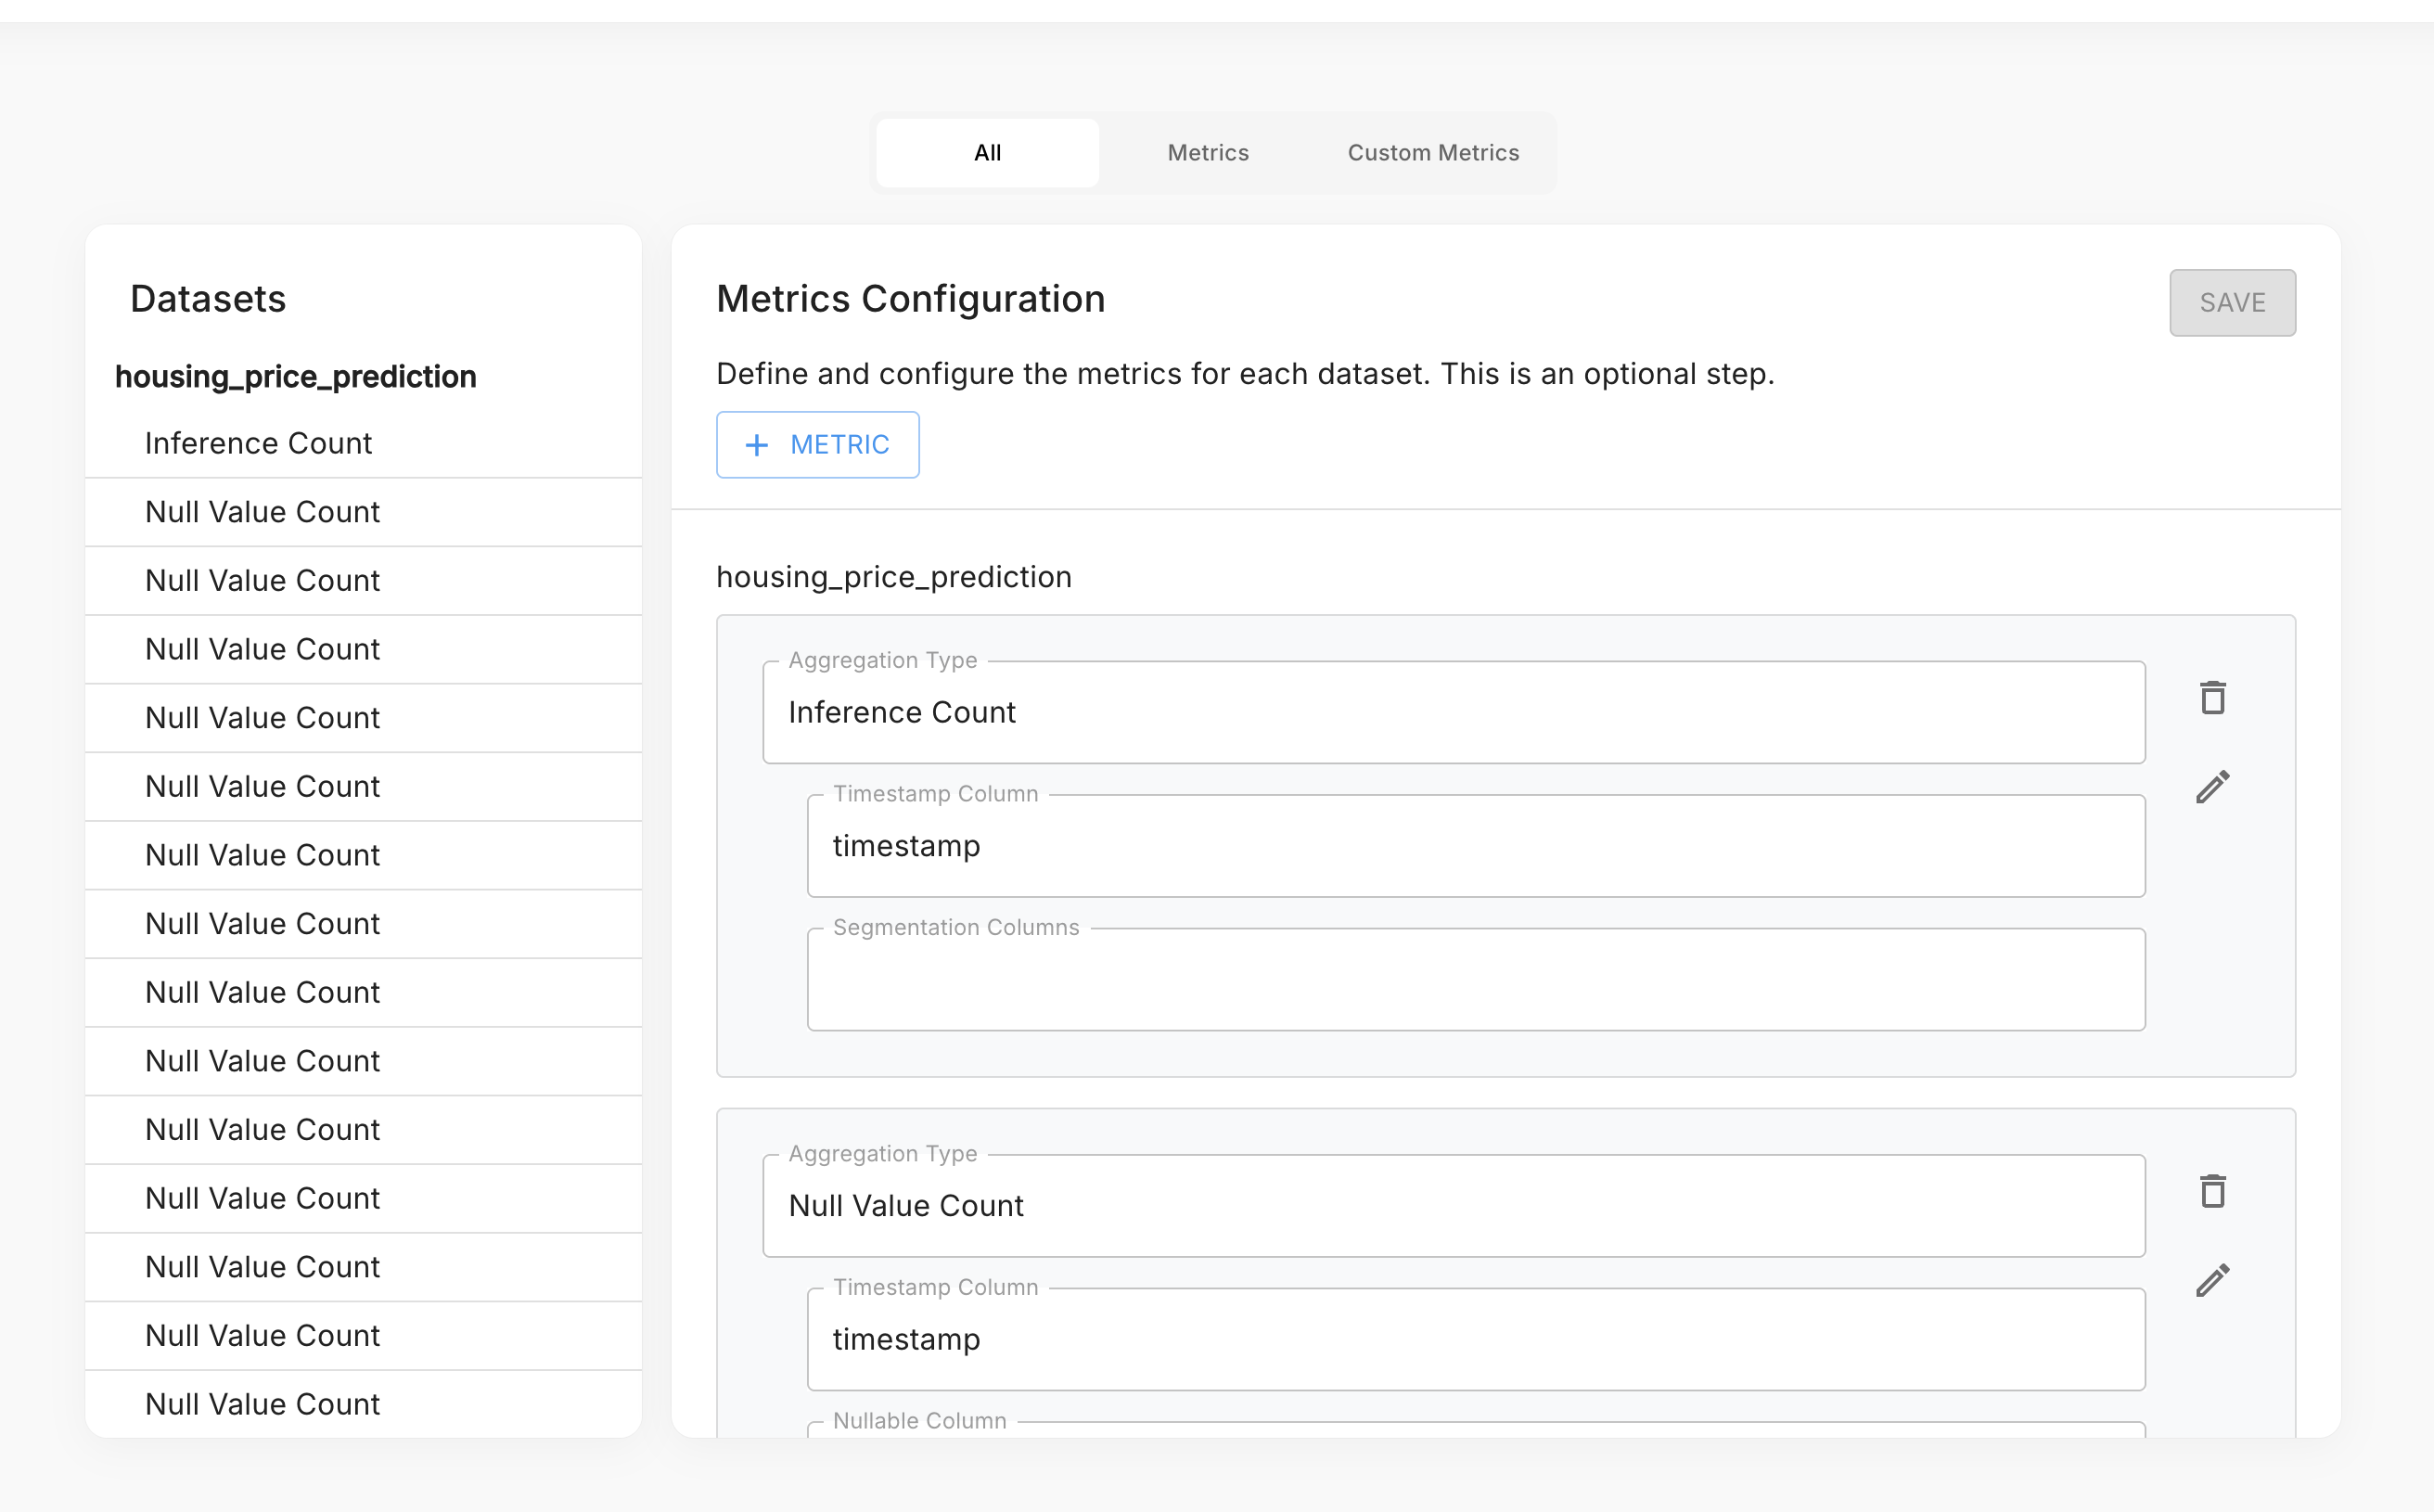
Task: Edit the Inference Count metric with pencil icon
Action: [x=2212, y=787]
